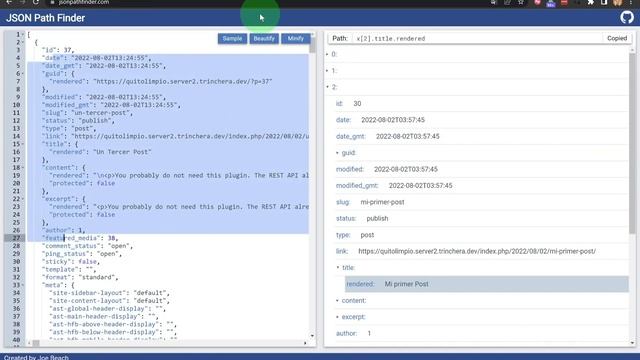Click the "author": 1 editor line

pos(63,230)
